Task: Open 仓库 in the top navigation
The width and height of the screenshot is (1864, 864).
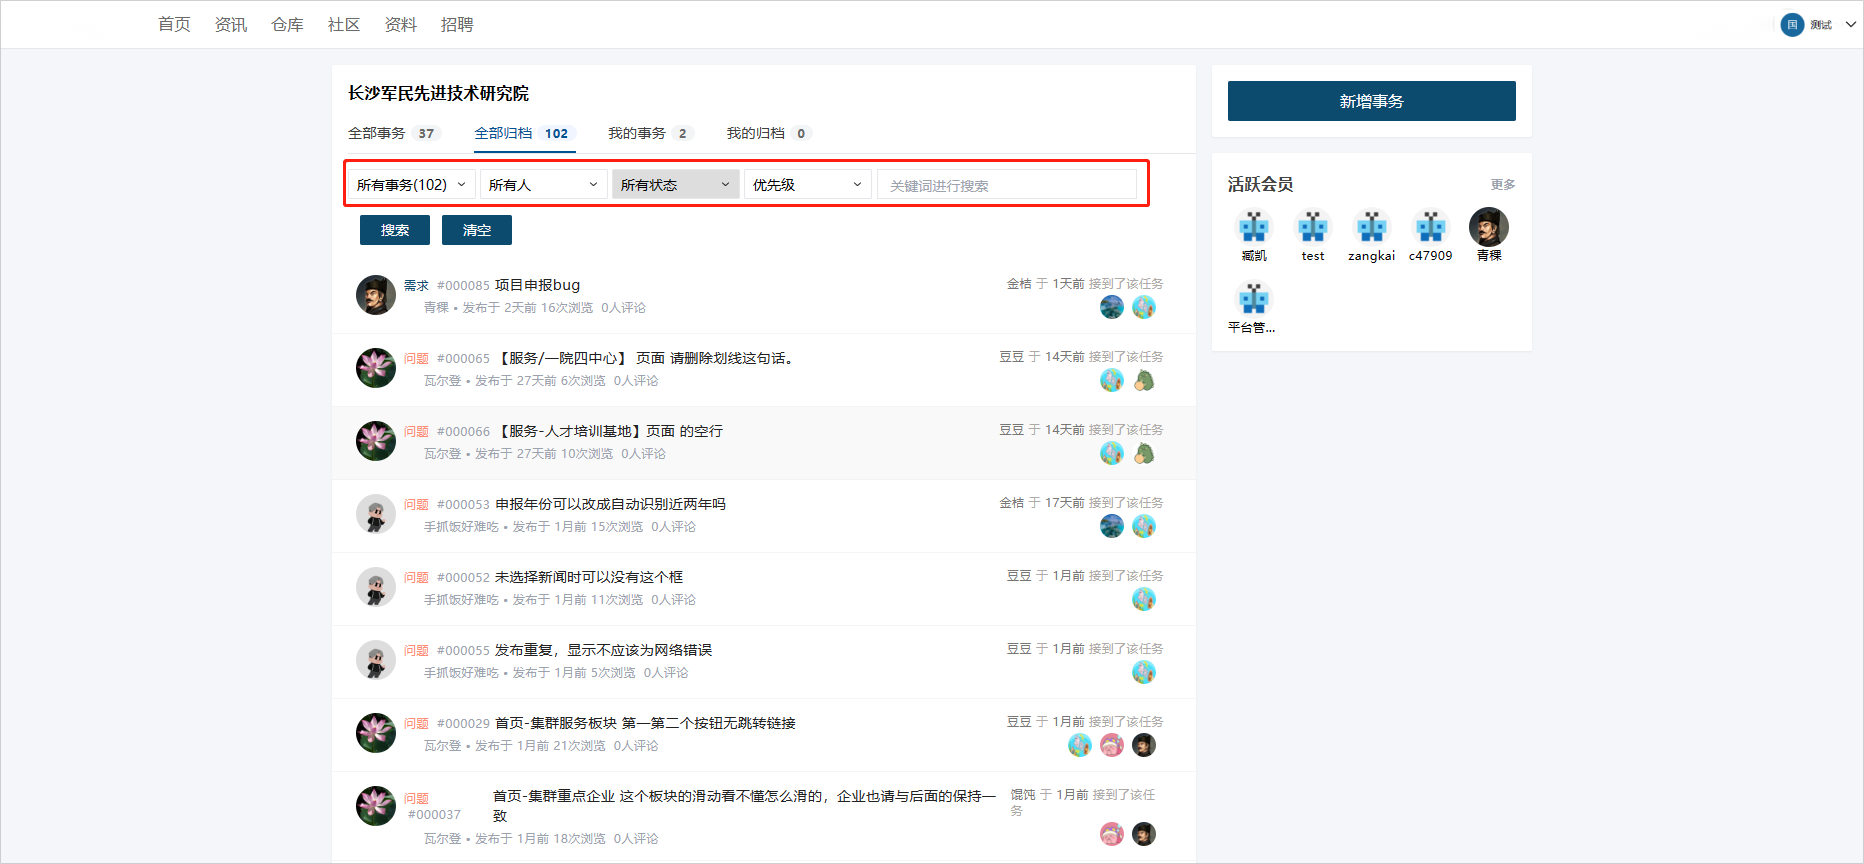Action: click(x=287, y=25)
